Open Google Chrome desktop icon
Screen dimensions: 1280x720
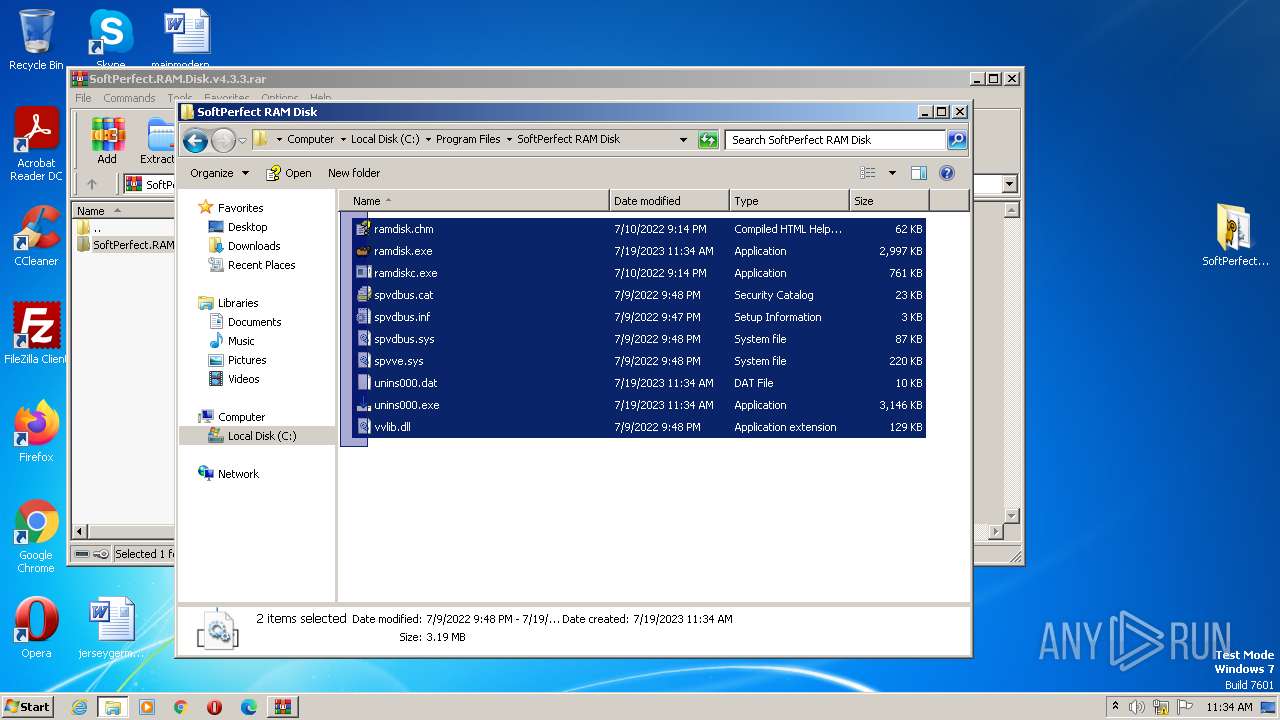pyautogui.click(x=36, y=537)
